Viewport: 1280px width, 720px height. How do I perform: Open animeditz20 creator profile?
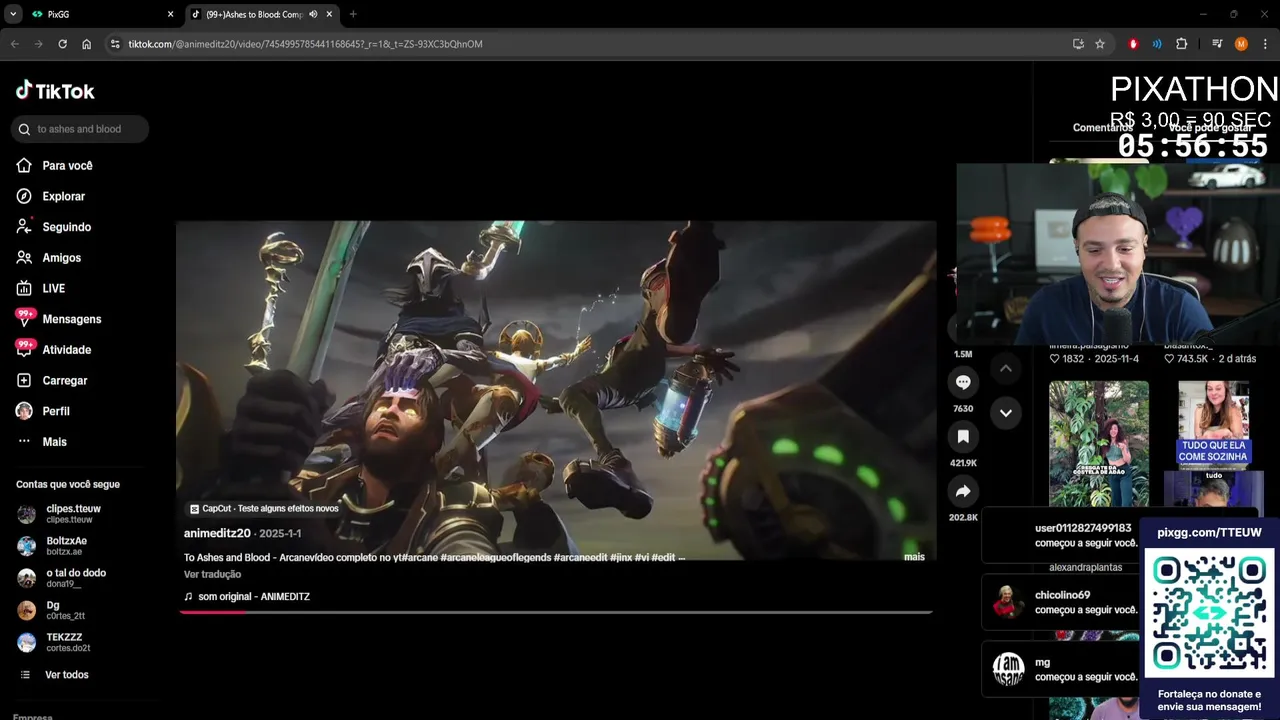coord(217,534)
